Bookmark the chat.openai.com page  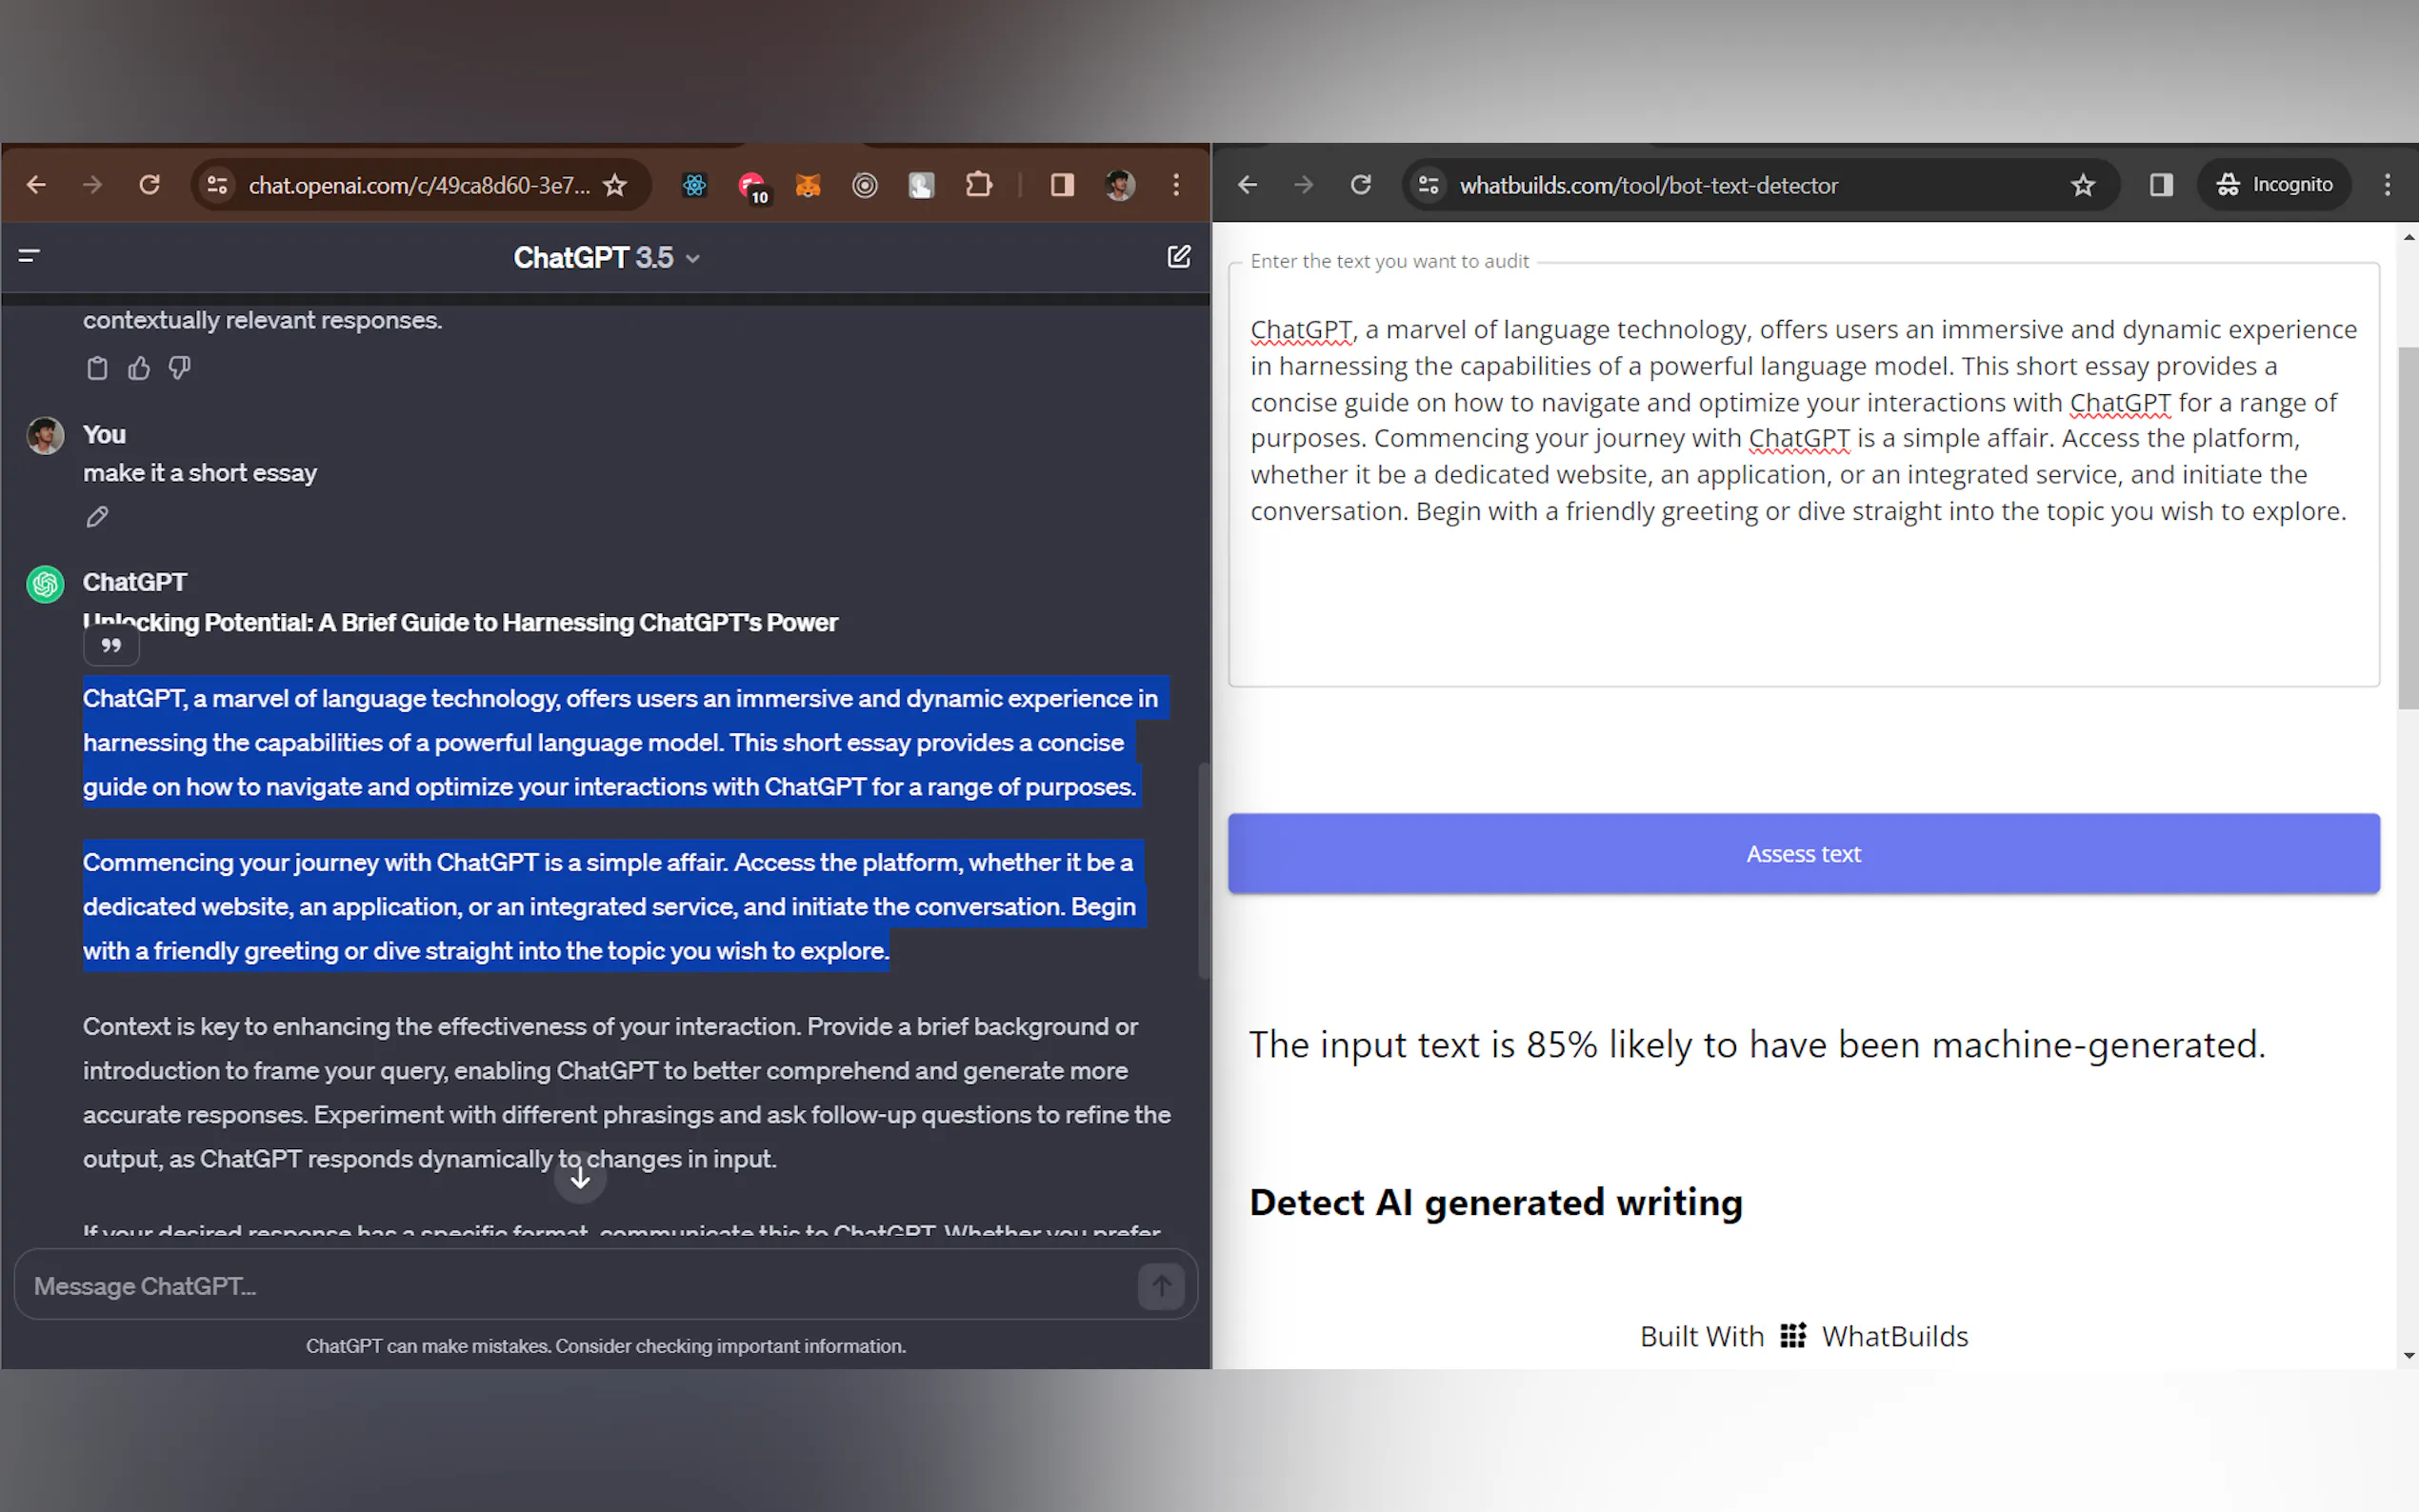615,185
